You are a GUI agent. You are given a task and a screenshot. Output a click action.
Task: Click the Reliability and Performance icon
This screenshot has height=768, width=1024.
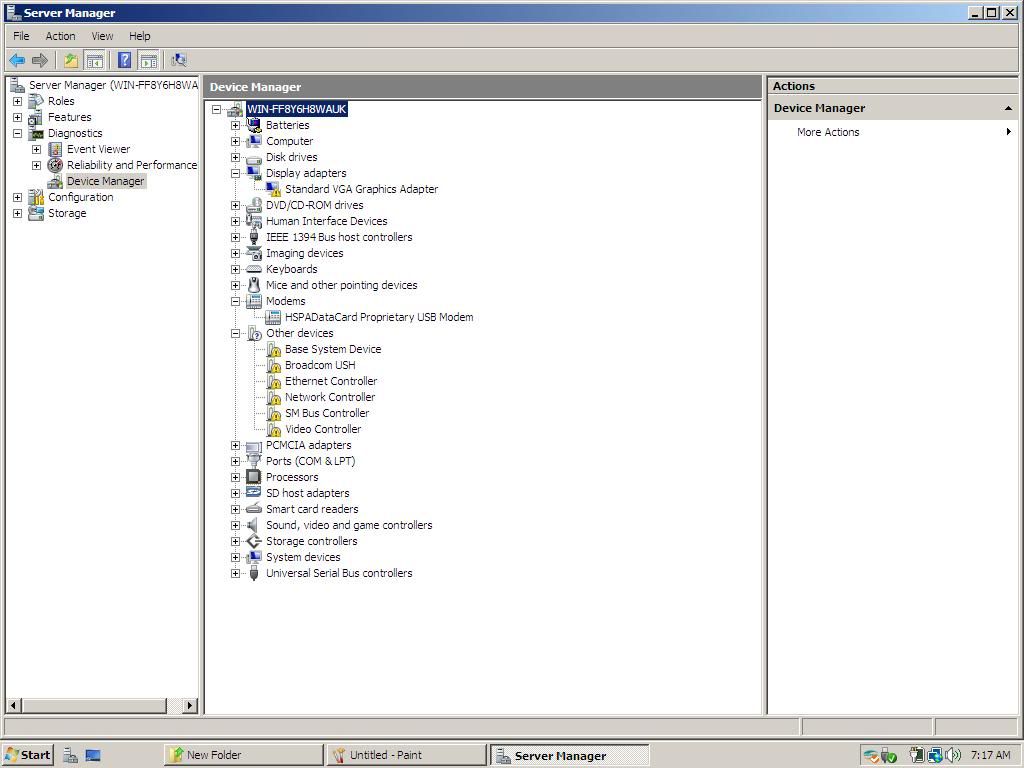tap(56, 165)
